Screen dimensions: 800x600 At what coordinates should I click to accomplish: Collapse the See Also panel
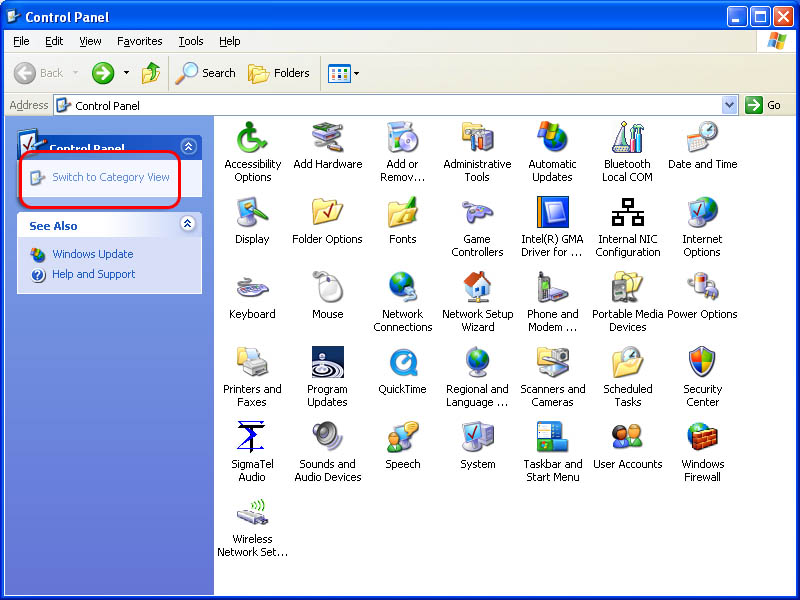pyautogui.click(x=188, y=225)
